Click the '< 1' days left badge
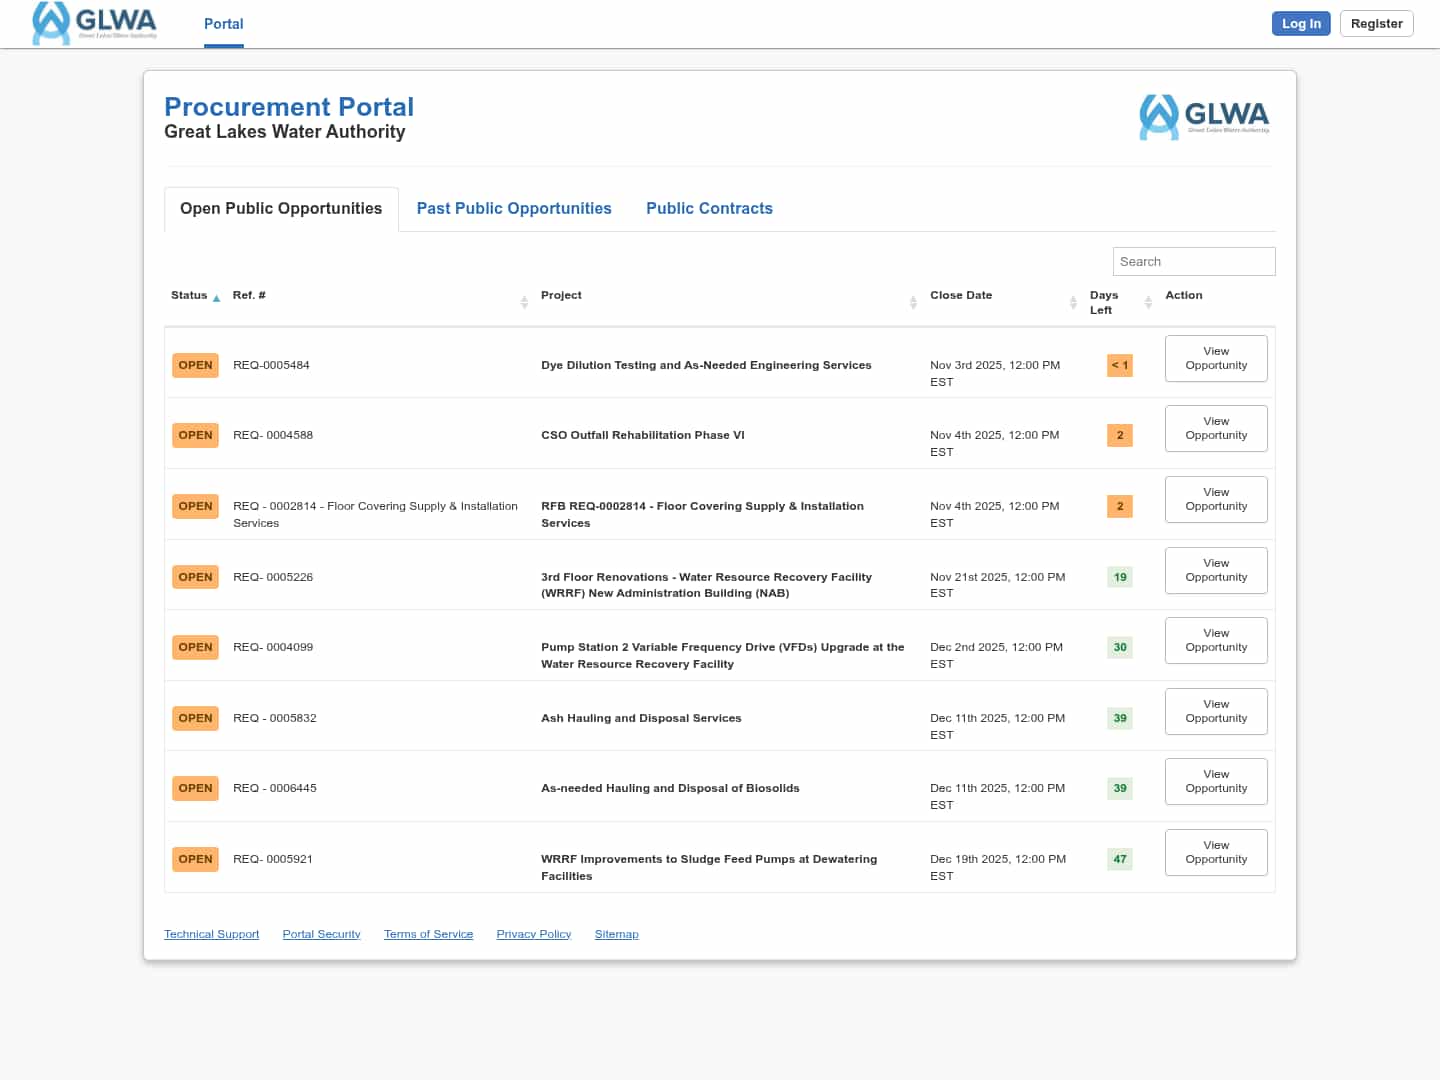 pos(1119,365)
